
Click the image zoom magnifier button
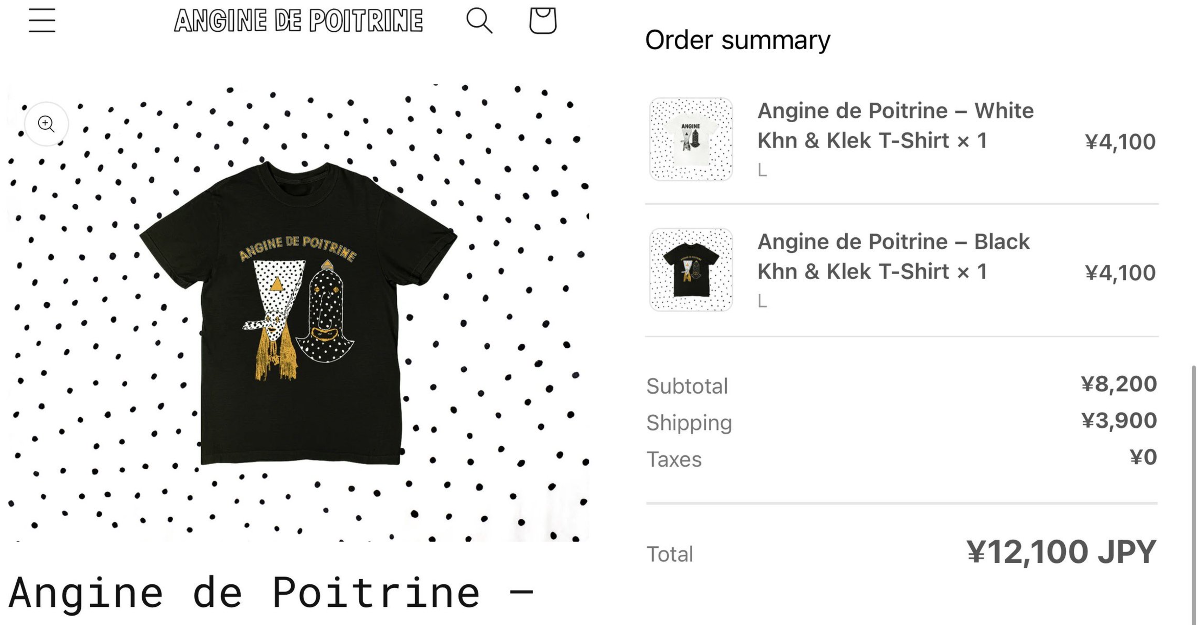point(46,124)
